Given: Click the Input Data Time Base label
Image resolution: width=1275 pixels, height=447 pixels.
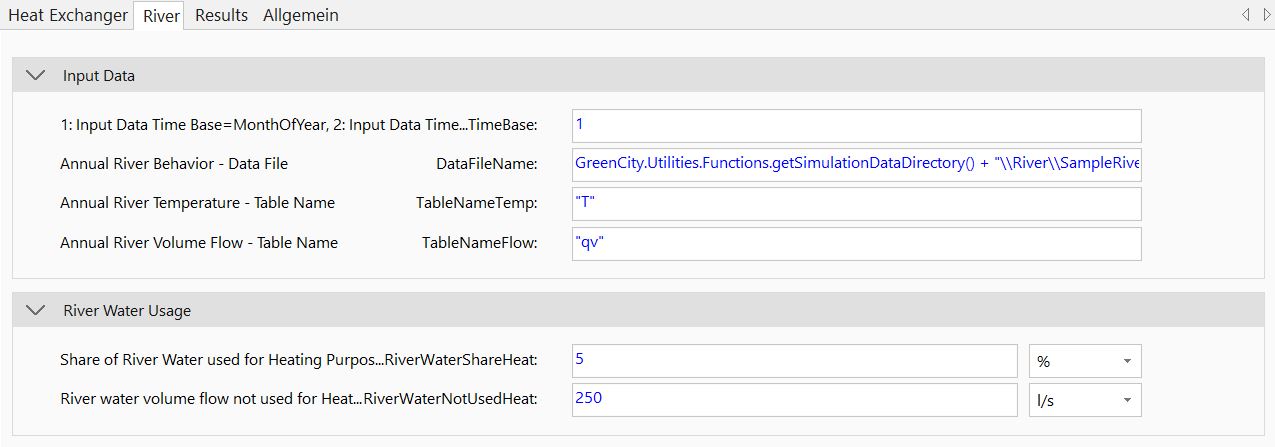Looking at the screenshot, I should coord(298,124).
